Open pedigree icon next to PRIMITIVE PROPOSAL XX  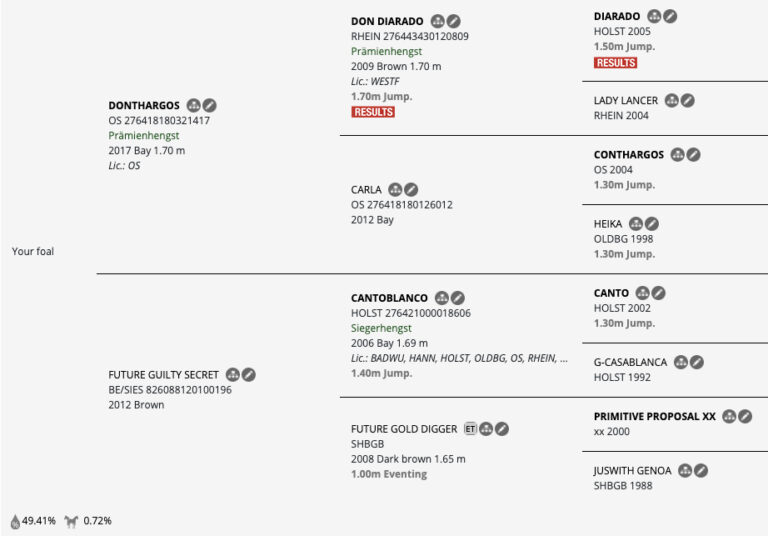pos(729,416)
